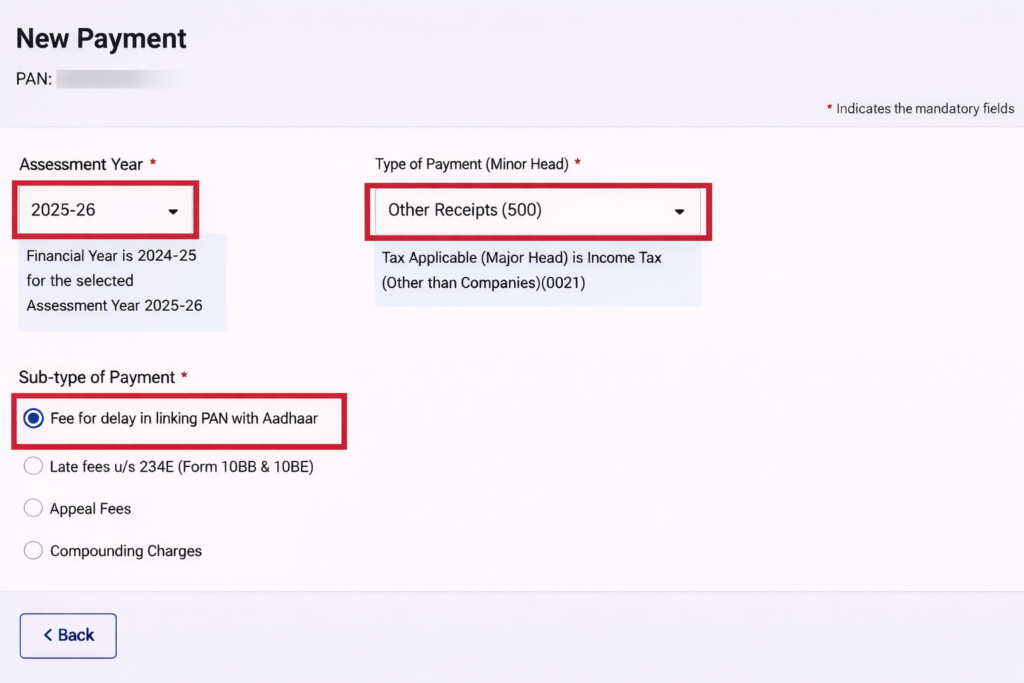The width and height of the screenshot is (1024, 683).
Task: Expand the Other Receipts (500) dropdown
Action: pos(536,210)
